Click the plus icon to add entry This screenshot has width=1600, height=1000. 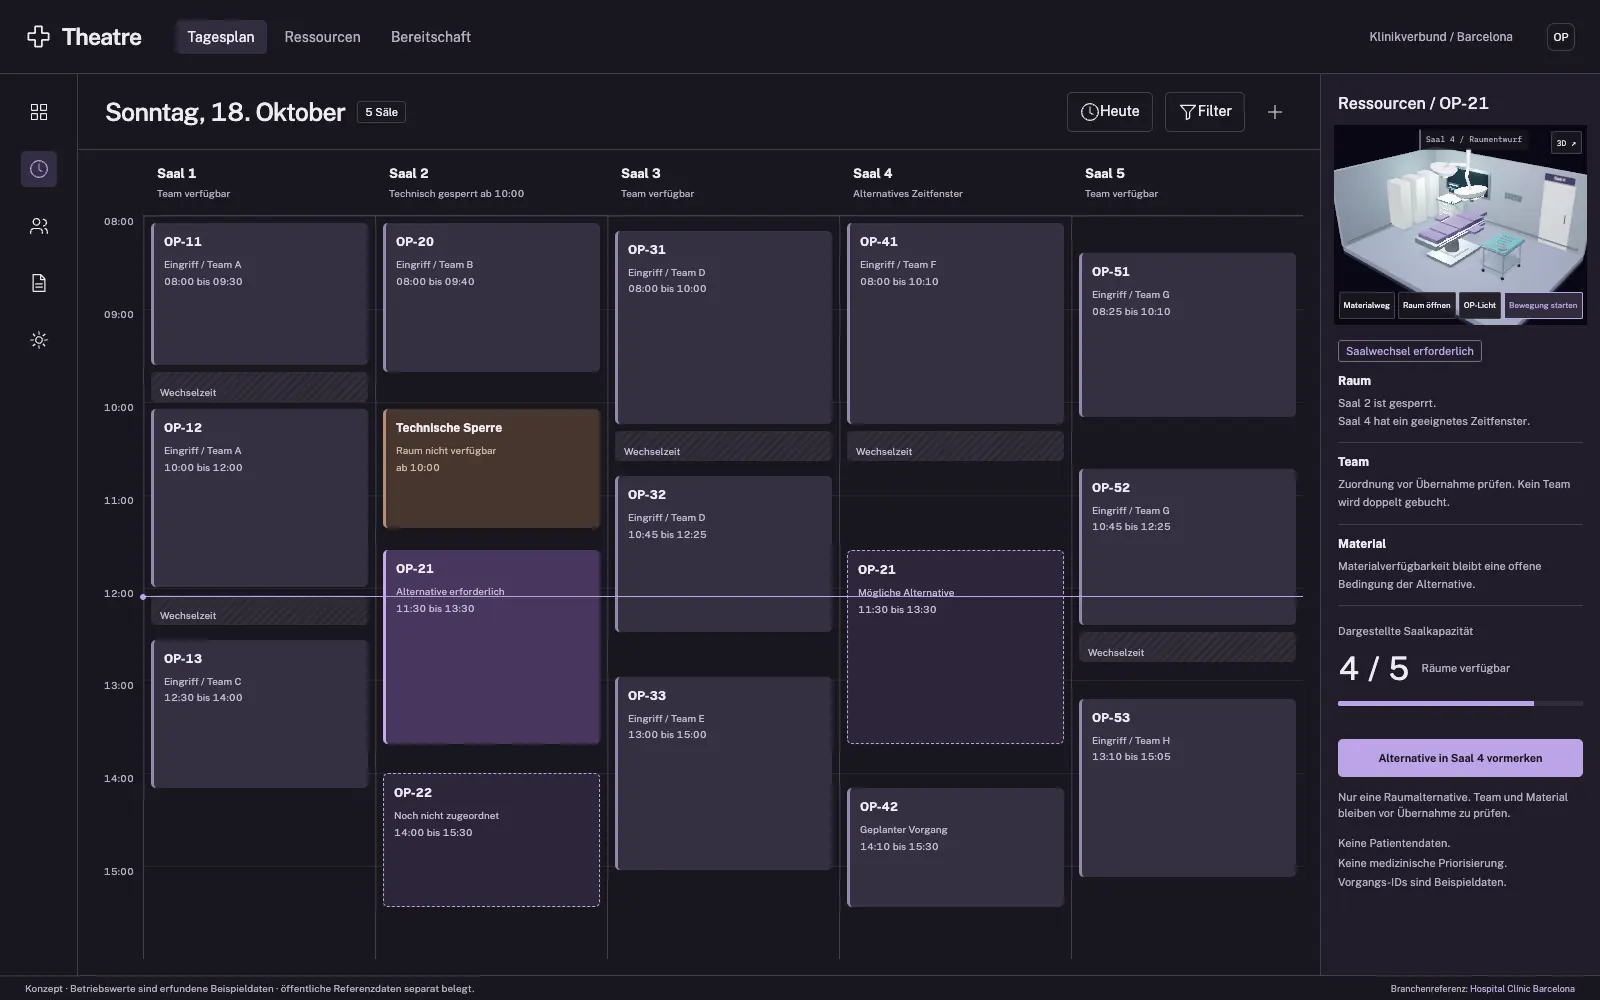click(1275, 112)
